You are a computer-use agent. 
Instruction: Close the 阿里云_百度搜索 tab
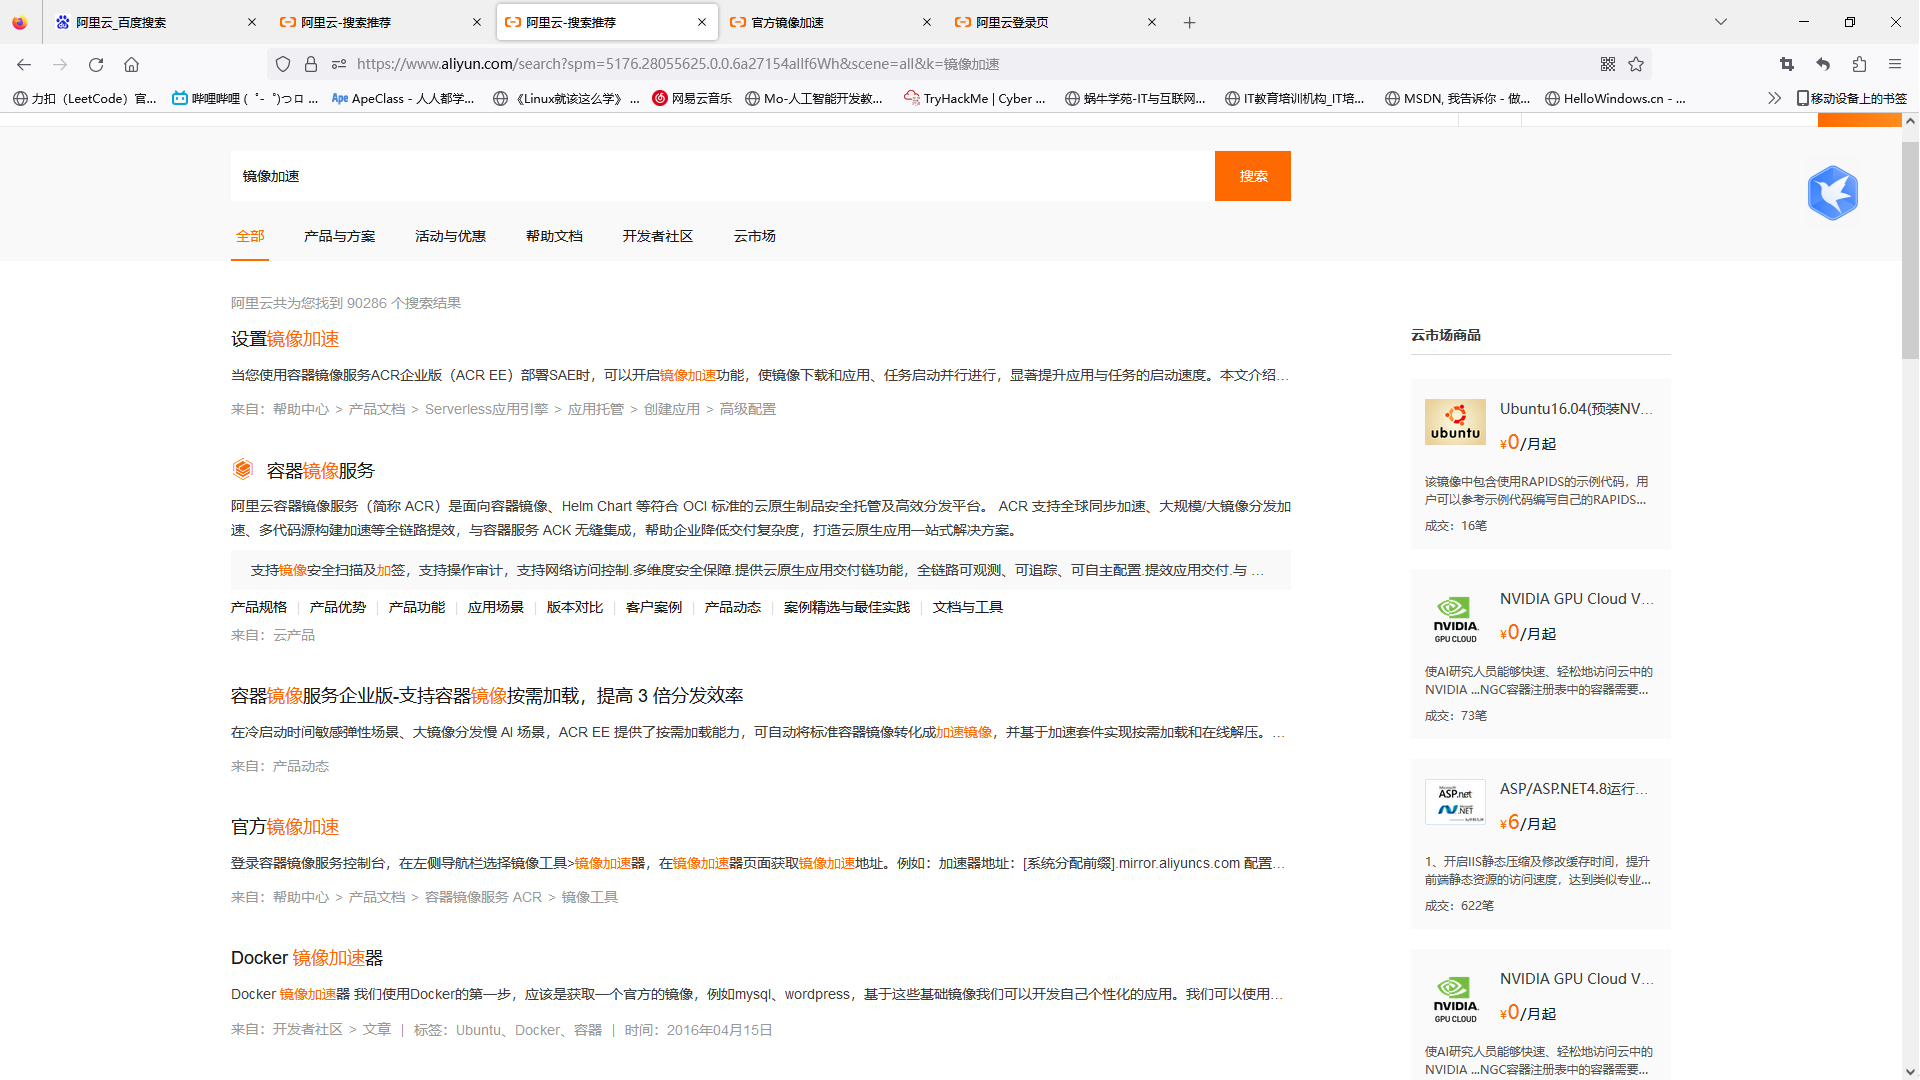point(252,22)
